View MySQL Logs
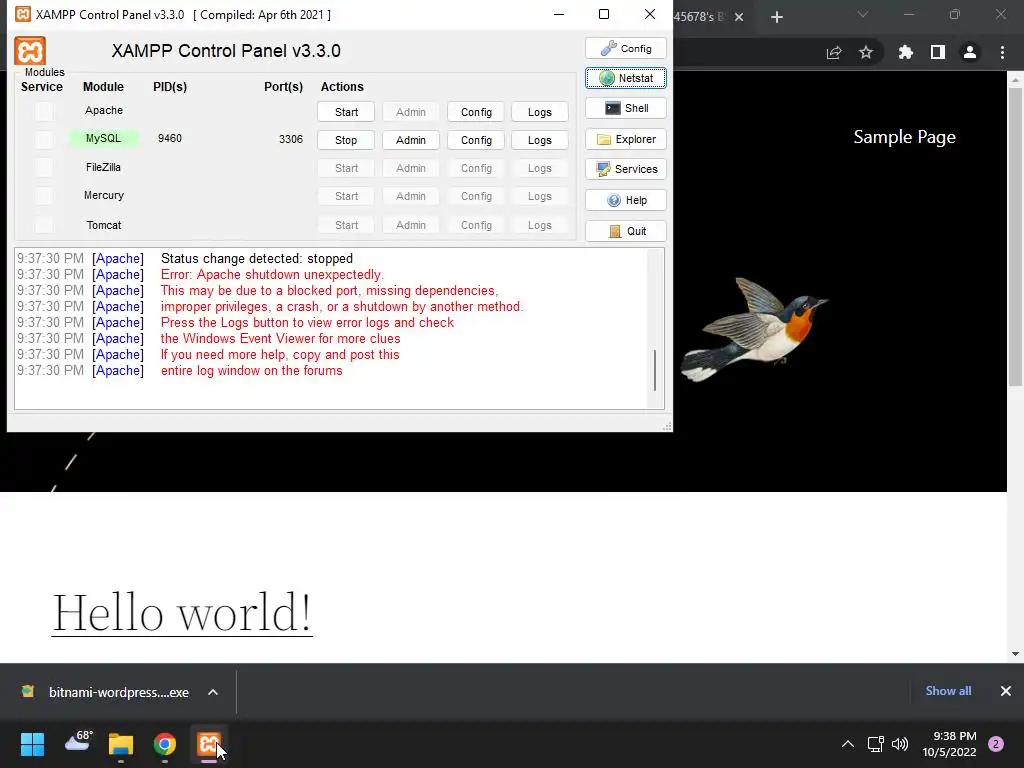The image size is (1024, 768). coord(539,140)
